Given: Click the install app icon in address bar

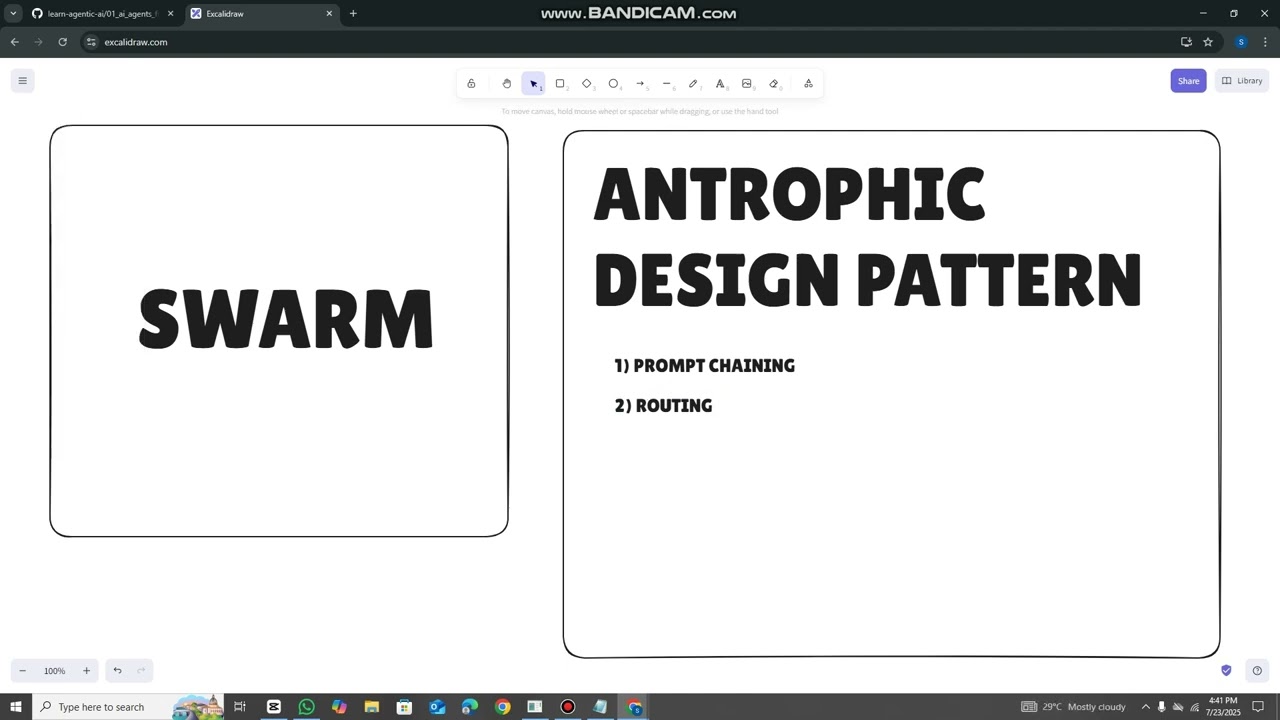Looking at the screenshot, I should pos(1186,42).
